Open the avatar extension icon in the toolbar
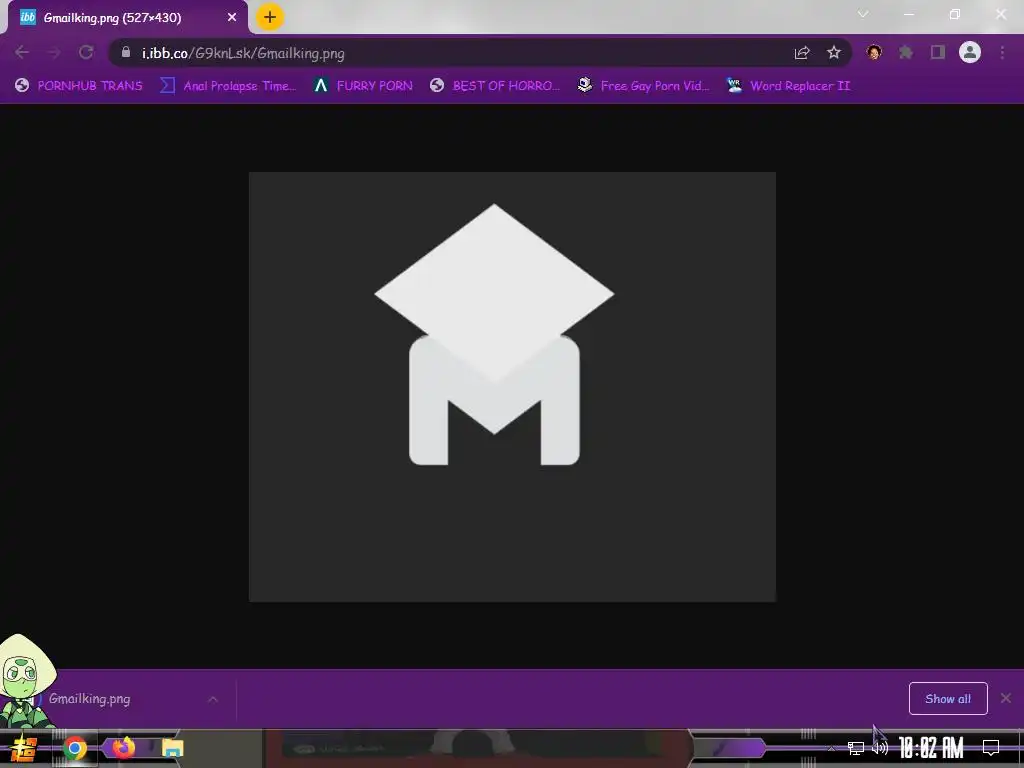 click(874, 52)
